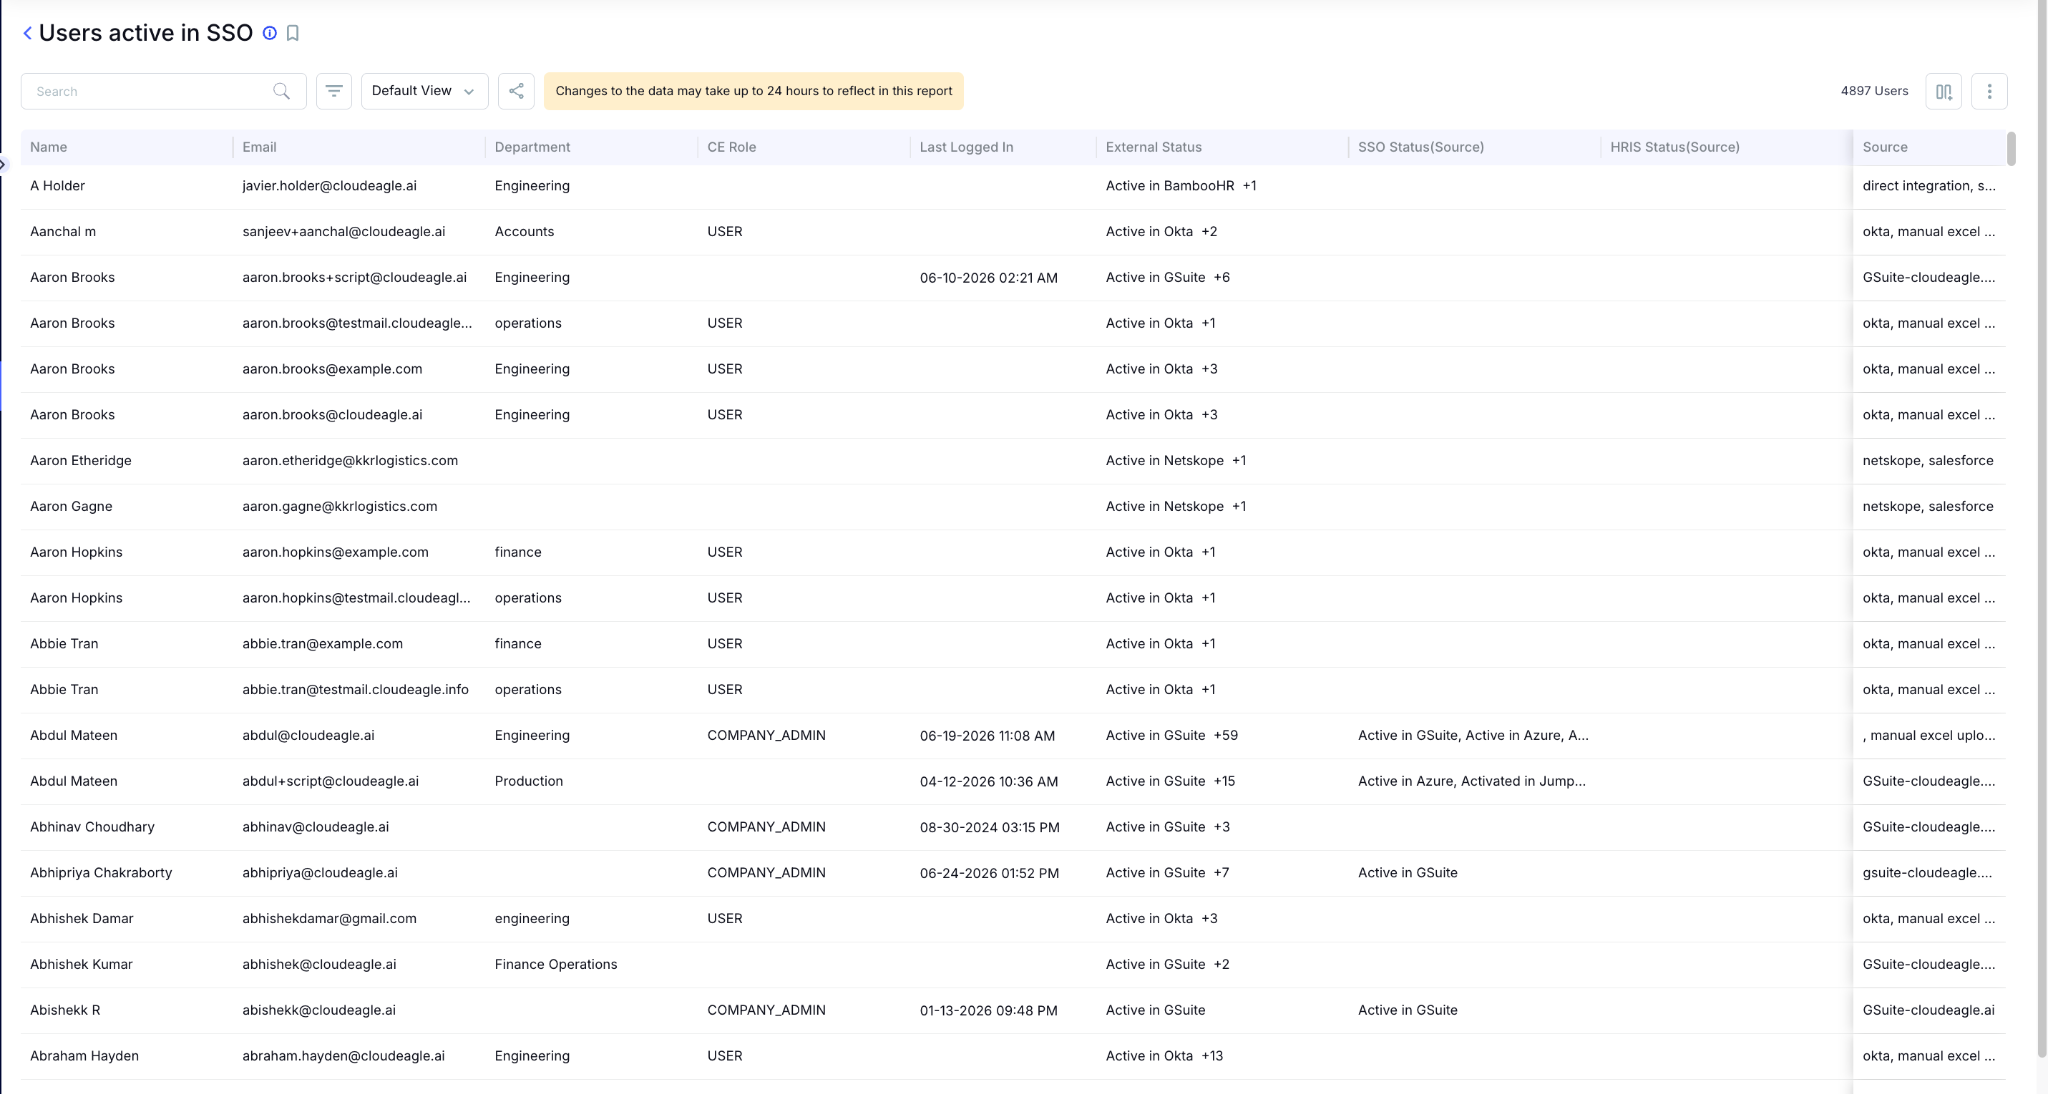Click login date 01-13-2026 09:48 PM

[x=989, y=1011]
